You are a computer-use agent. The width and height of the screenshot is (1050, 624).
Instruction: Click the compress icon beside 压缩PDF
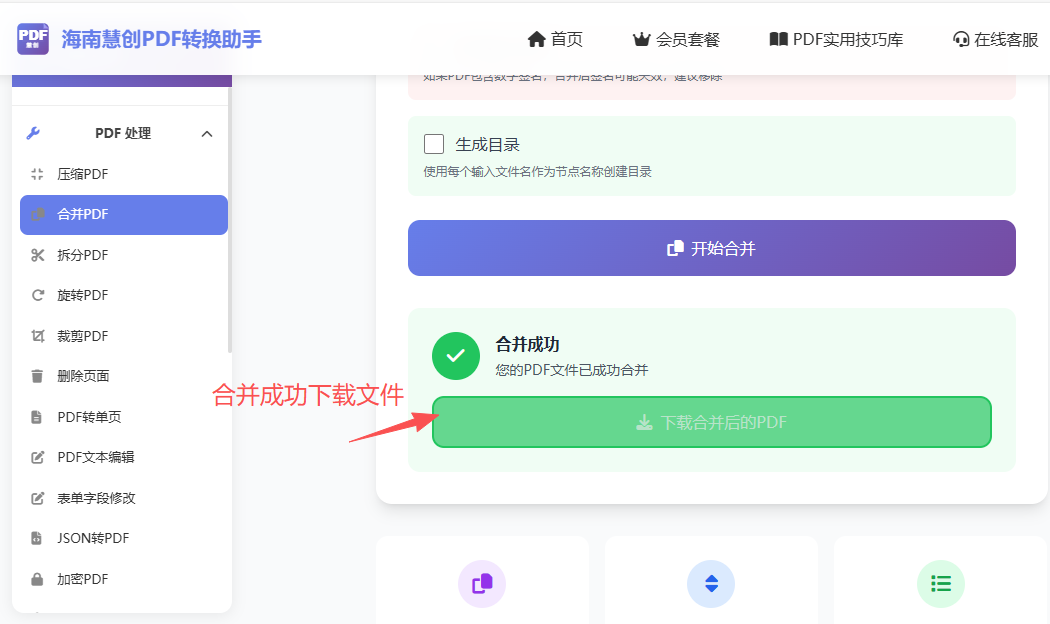coord(38,174)
